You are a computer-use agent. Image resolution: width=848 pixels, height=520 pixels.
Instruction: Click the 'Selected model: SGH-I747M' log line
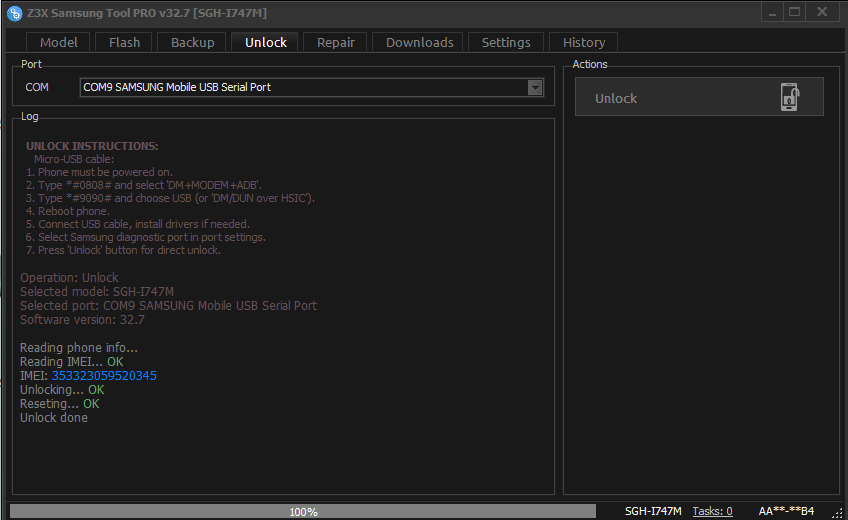pos(97,292)
